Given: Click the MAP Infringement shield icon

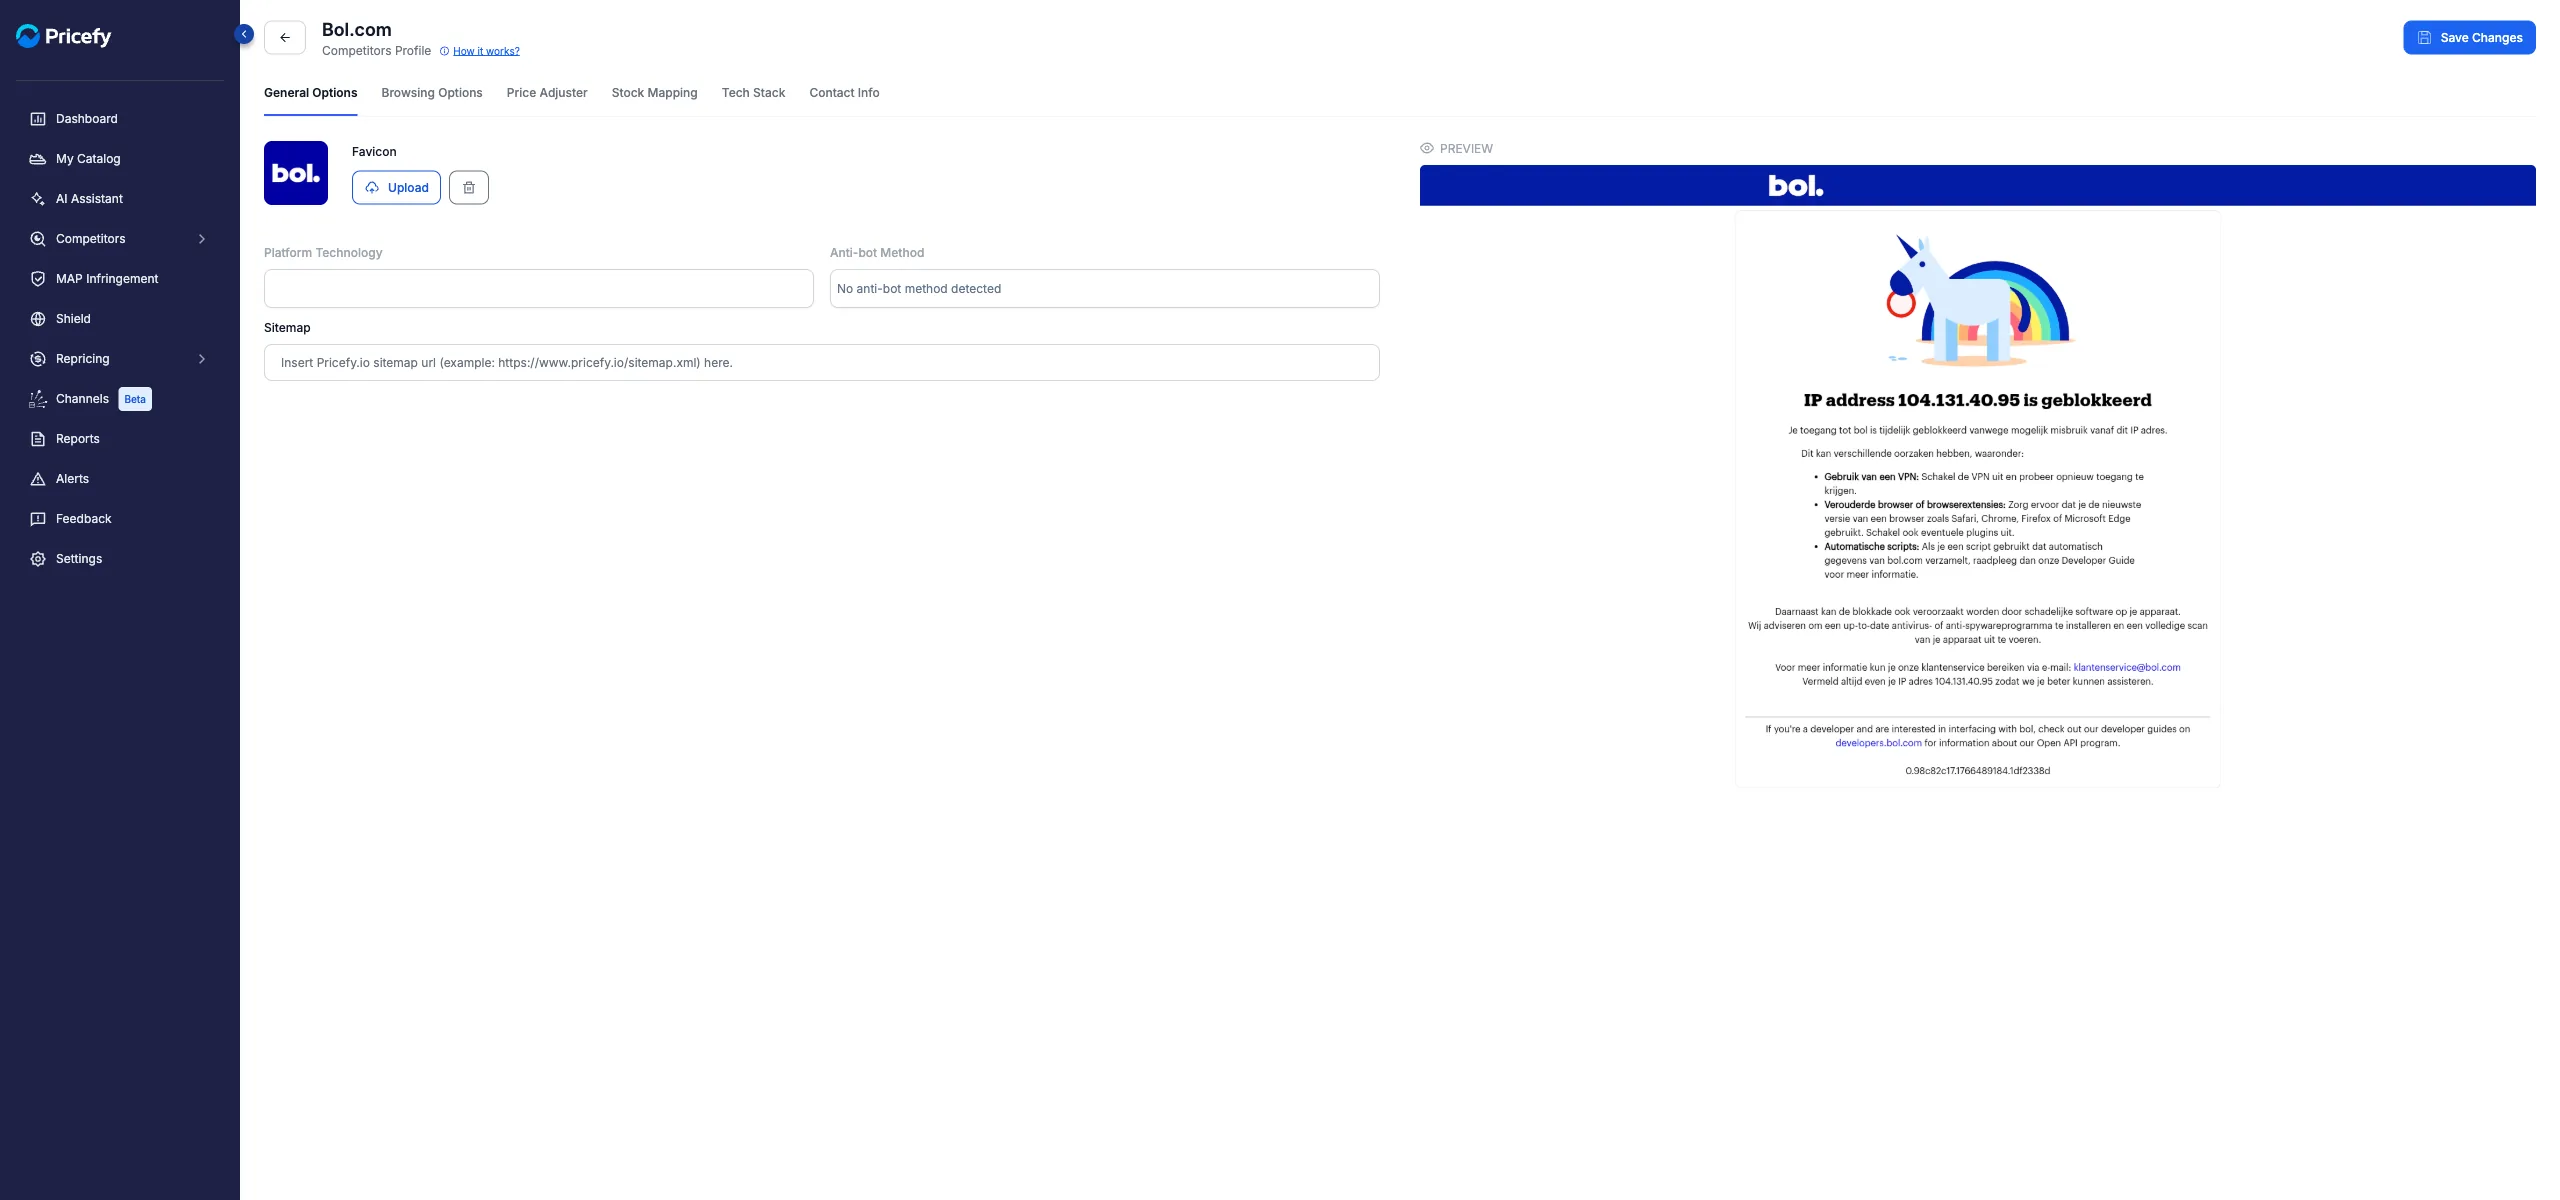Looking at the screenshot, I should click(38, 279).
